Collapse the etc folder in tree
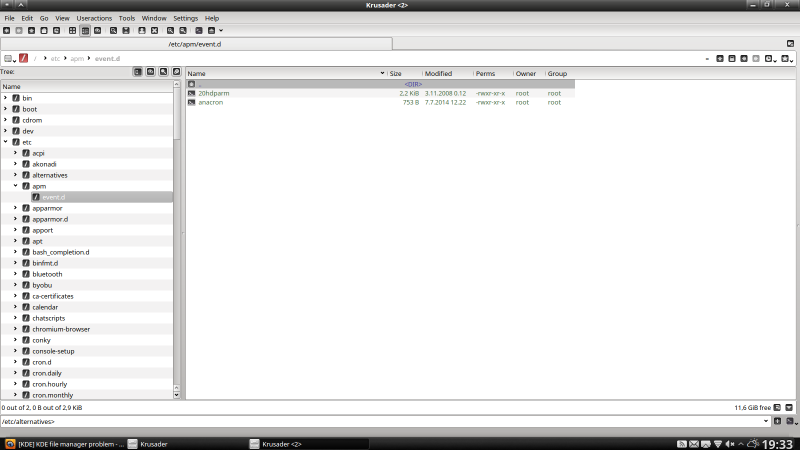800x450 pixels. click(x=5, y=142)
